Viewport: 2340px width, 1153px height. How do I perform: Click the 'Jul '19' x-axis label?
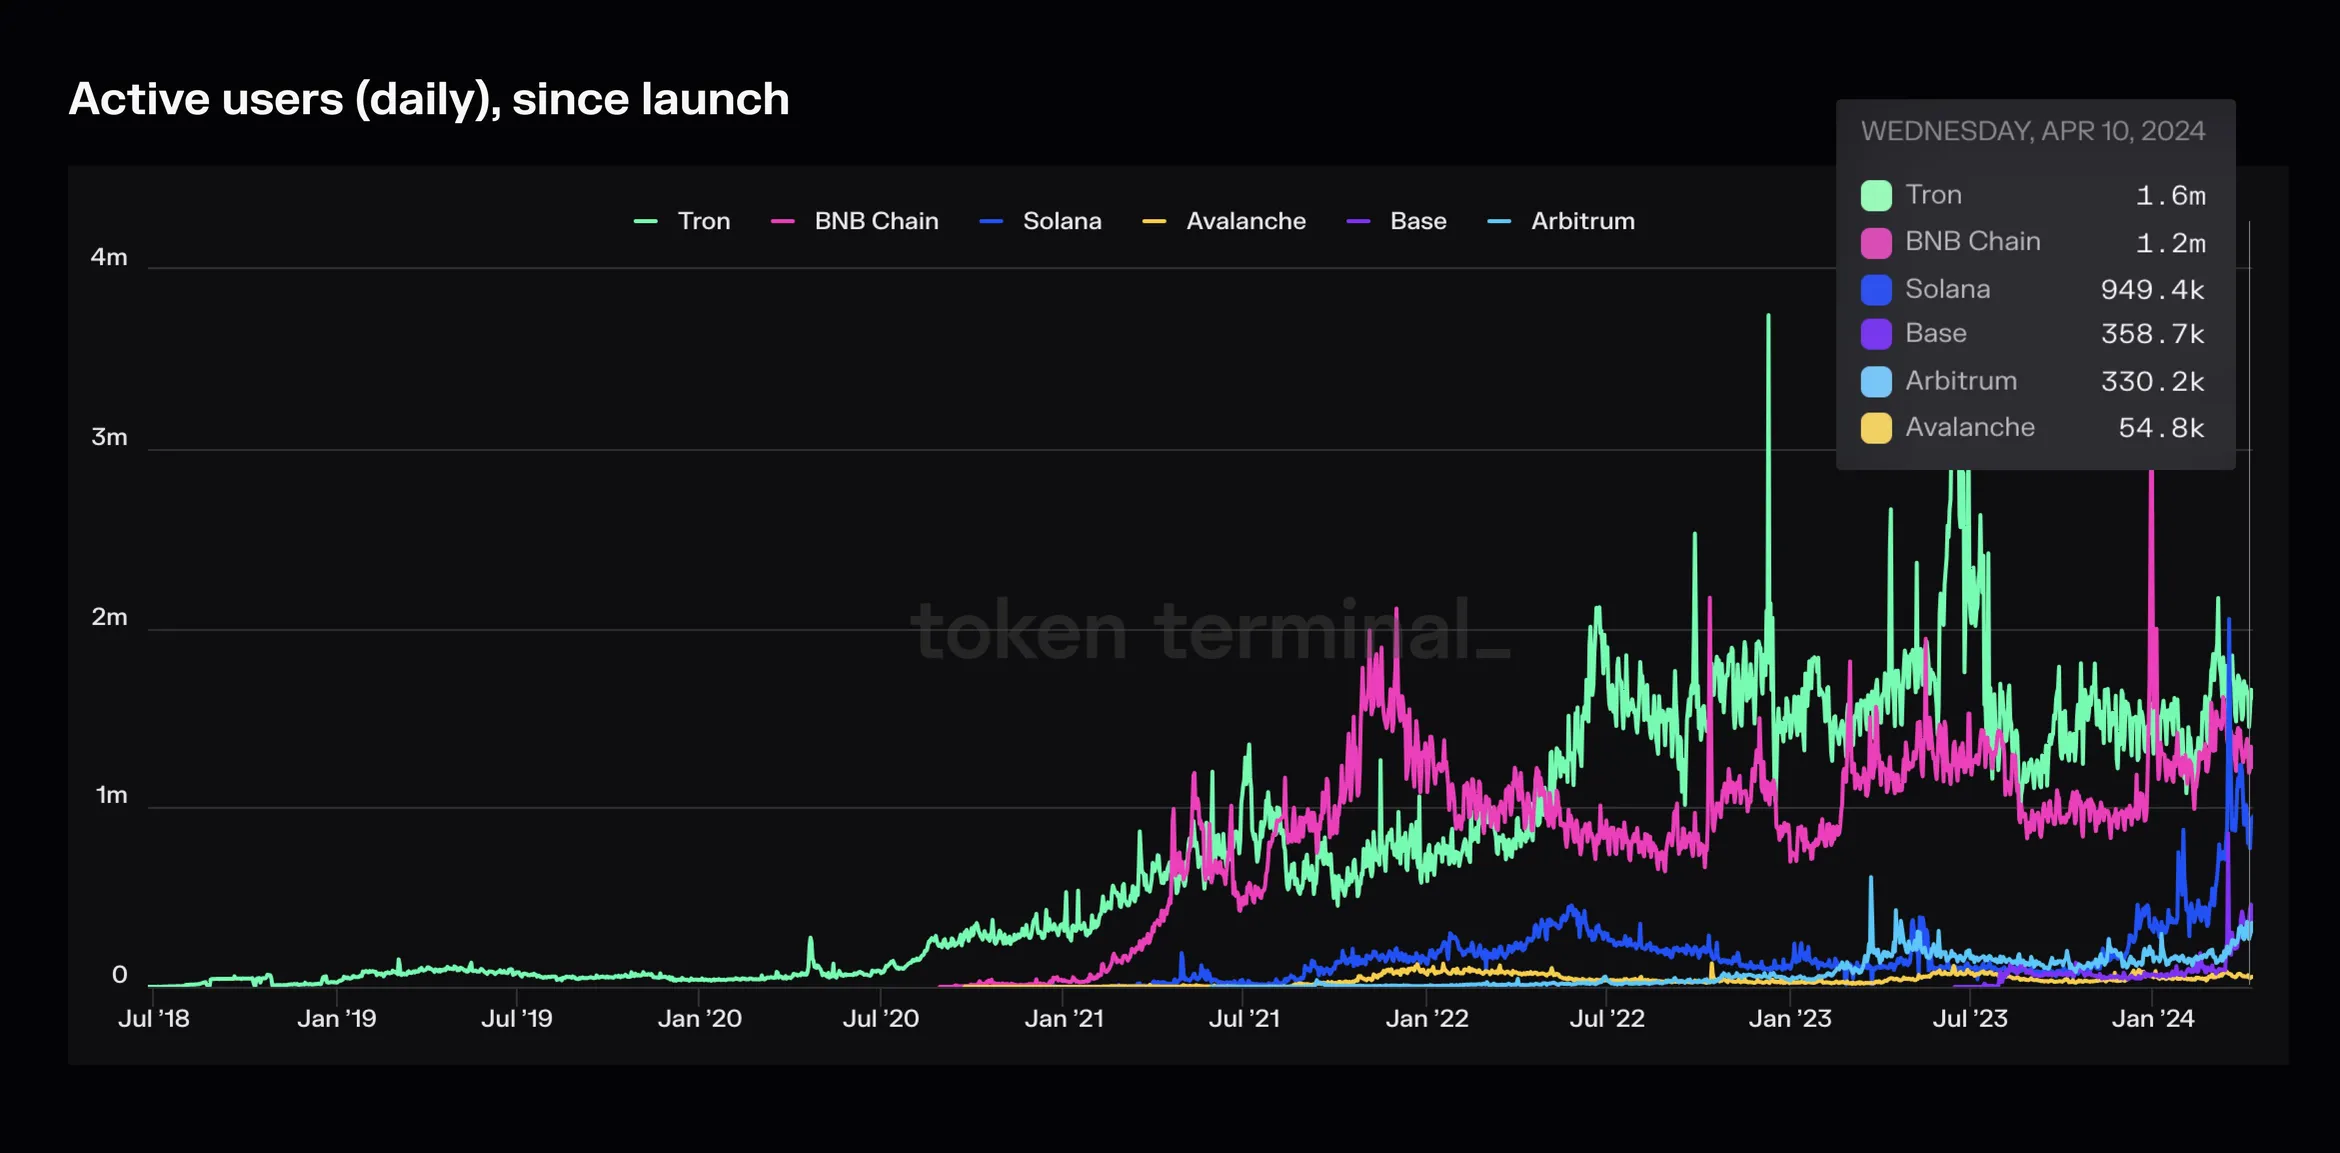[516, 1019]
